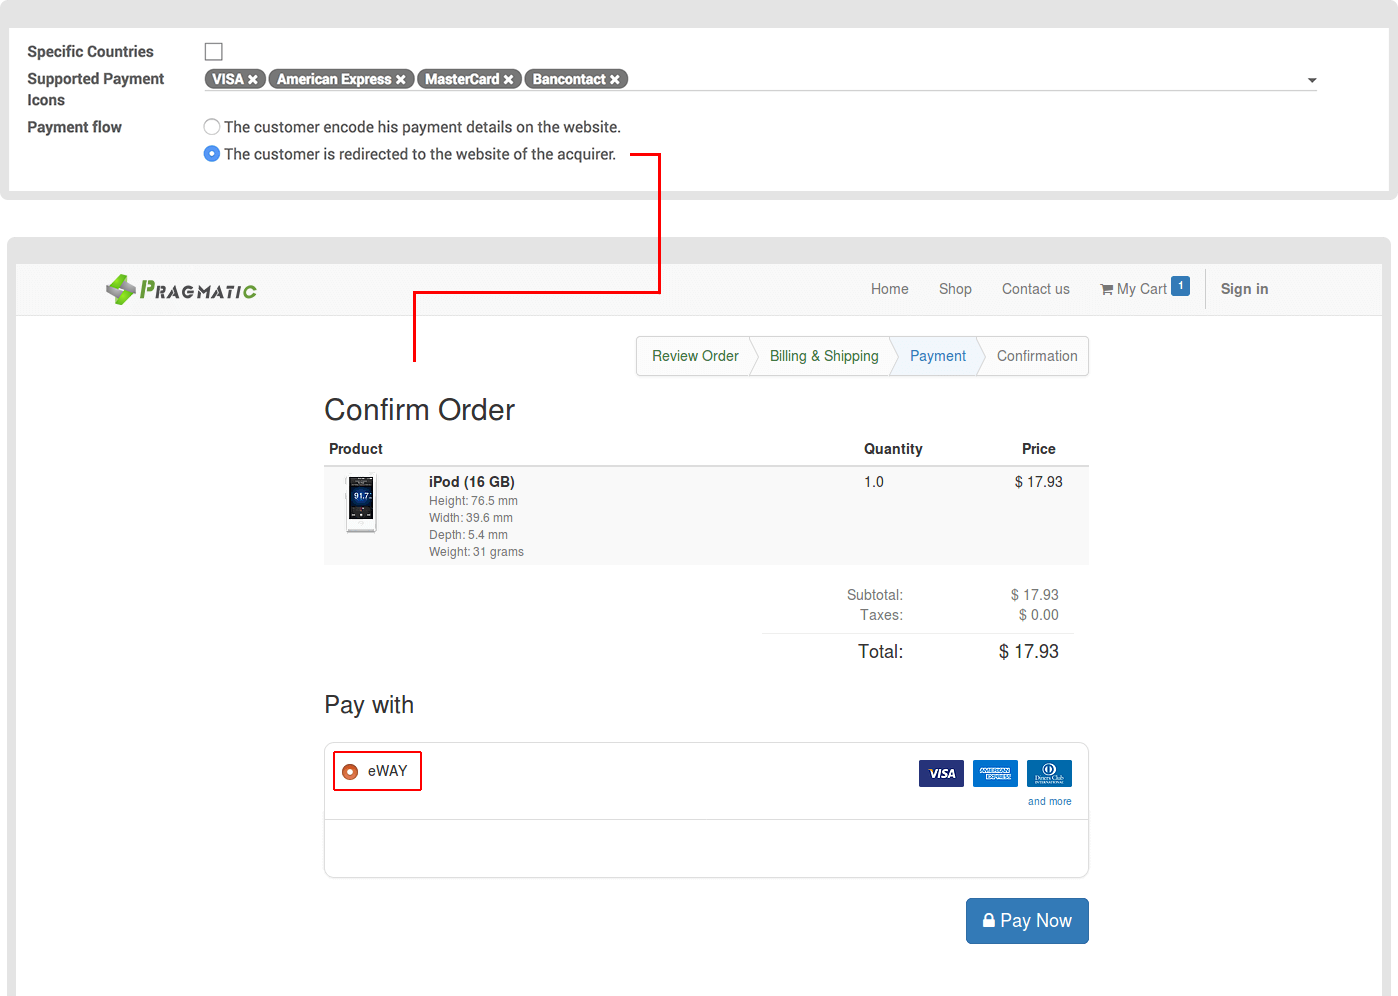Click the Confirm Order heading
The image size is (1398, 996).
[x=420, y=410]
